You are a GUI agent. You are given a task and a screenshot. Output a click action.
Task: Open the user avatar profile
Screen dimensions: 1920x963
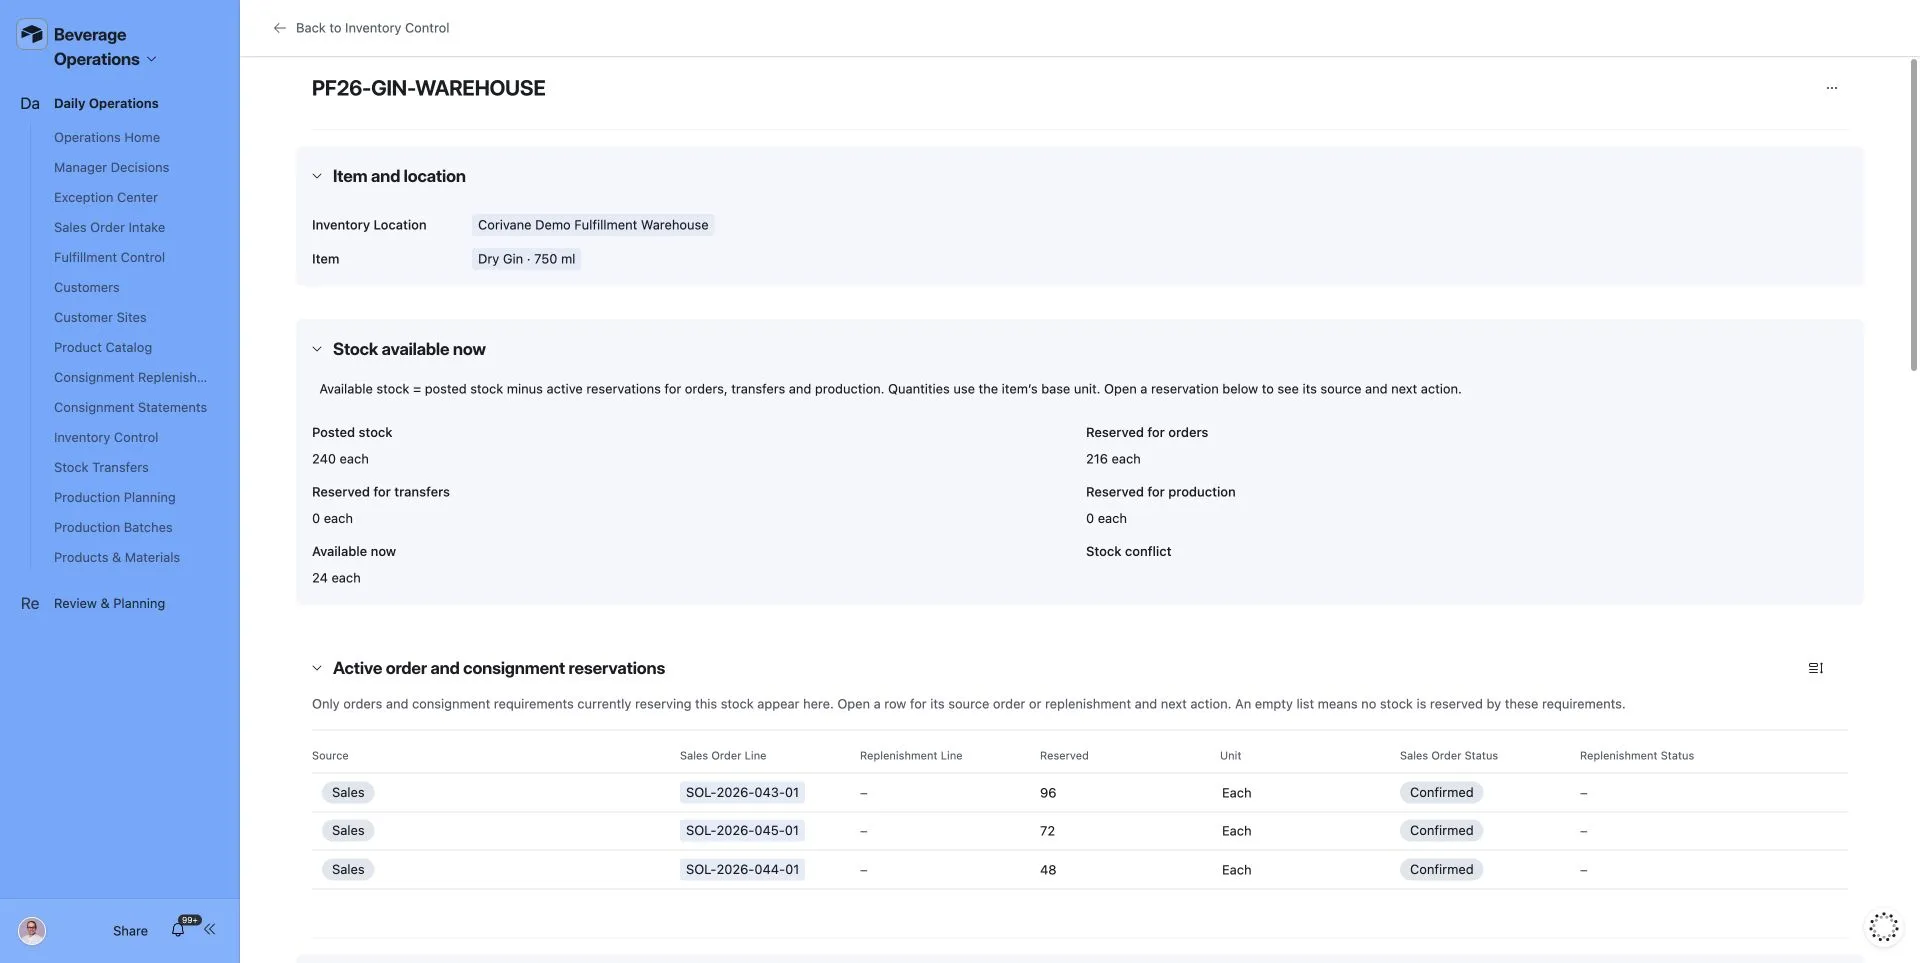[32, 930]
